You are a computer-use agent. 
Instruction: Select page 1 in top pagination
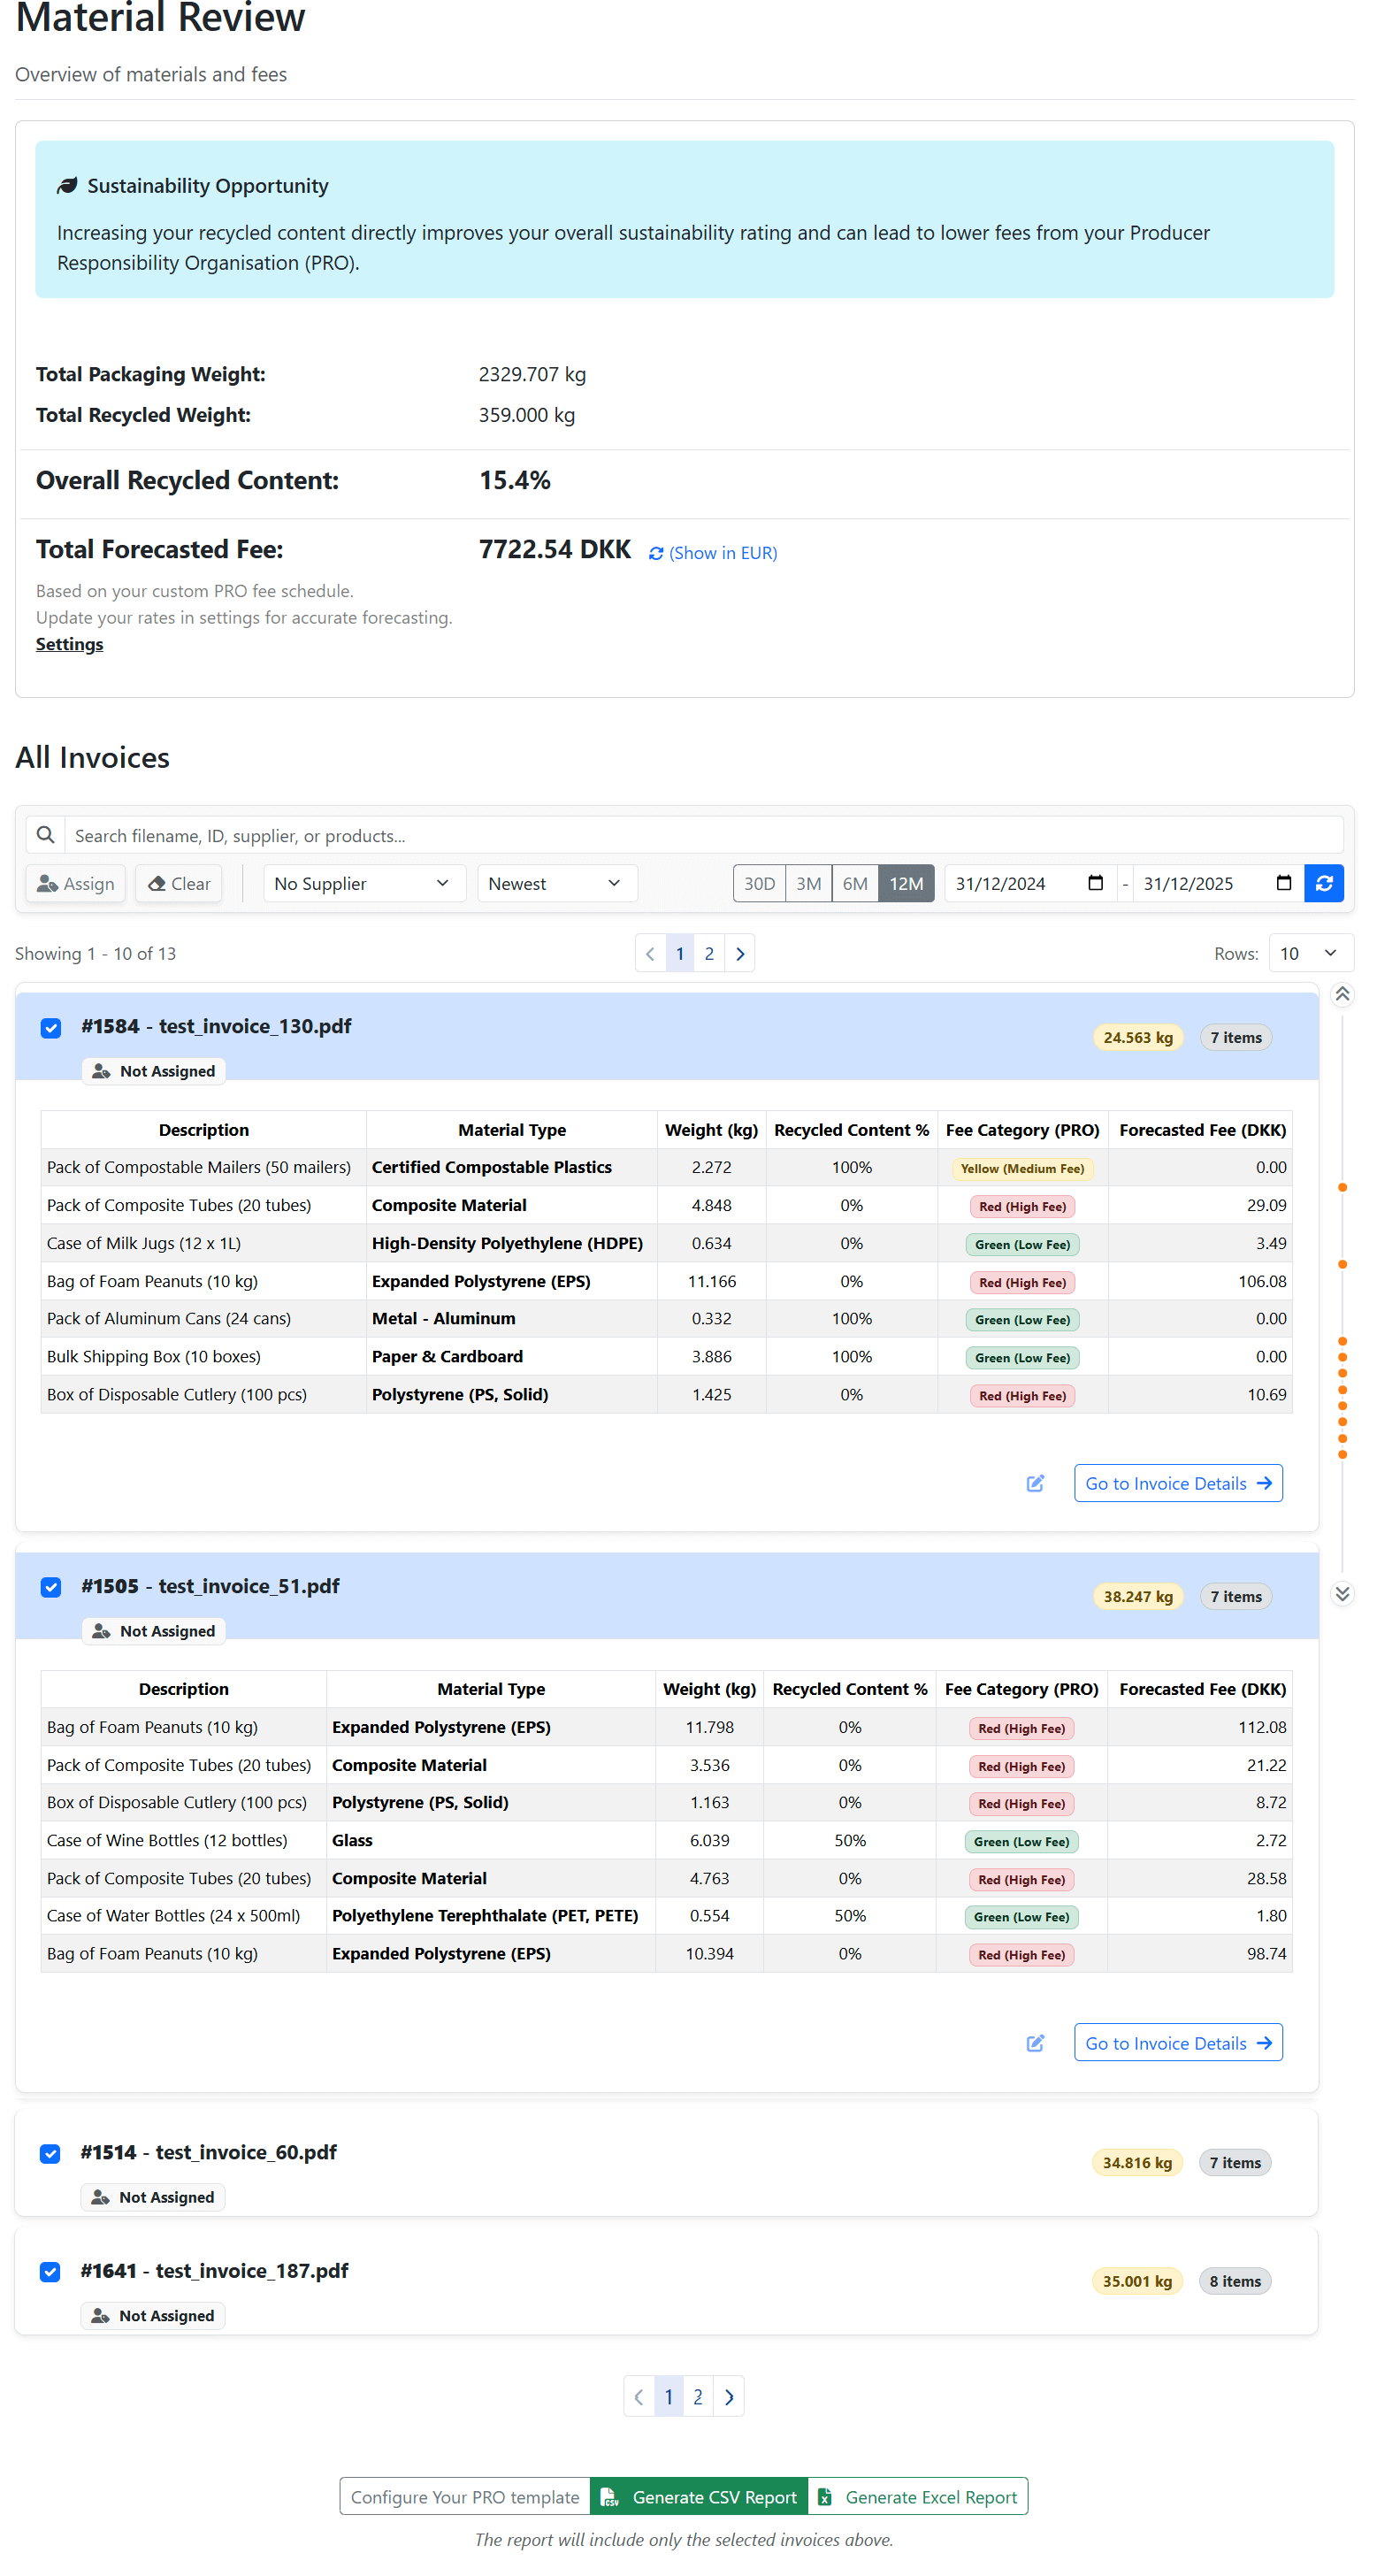point(680,953)
